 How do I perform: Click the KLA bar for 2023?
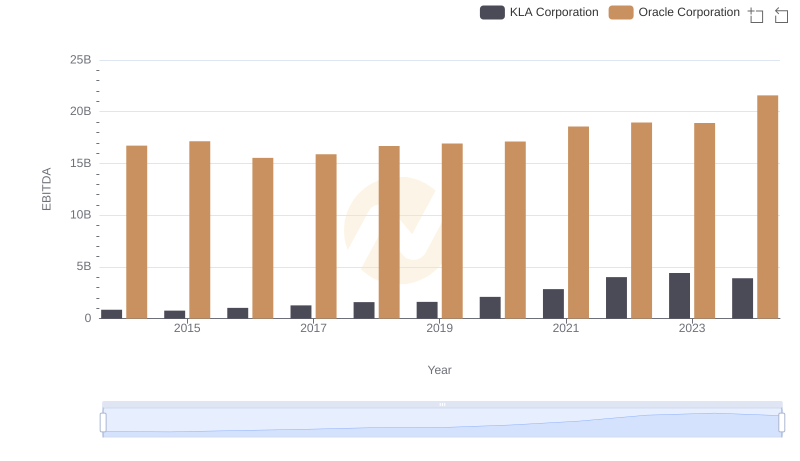pyautogui.click(x=679, y=296)
